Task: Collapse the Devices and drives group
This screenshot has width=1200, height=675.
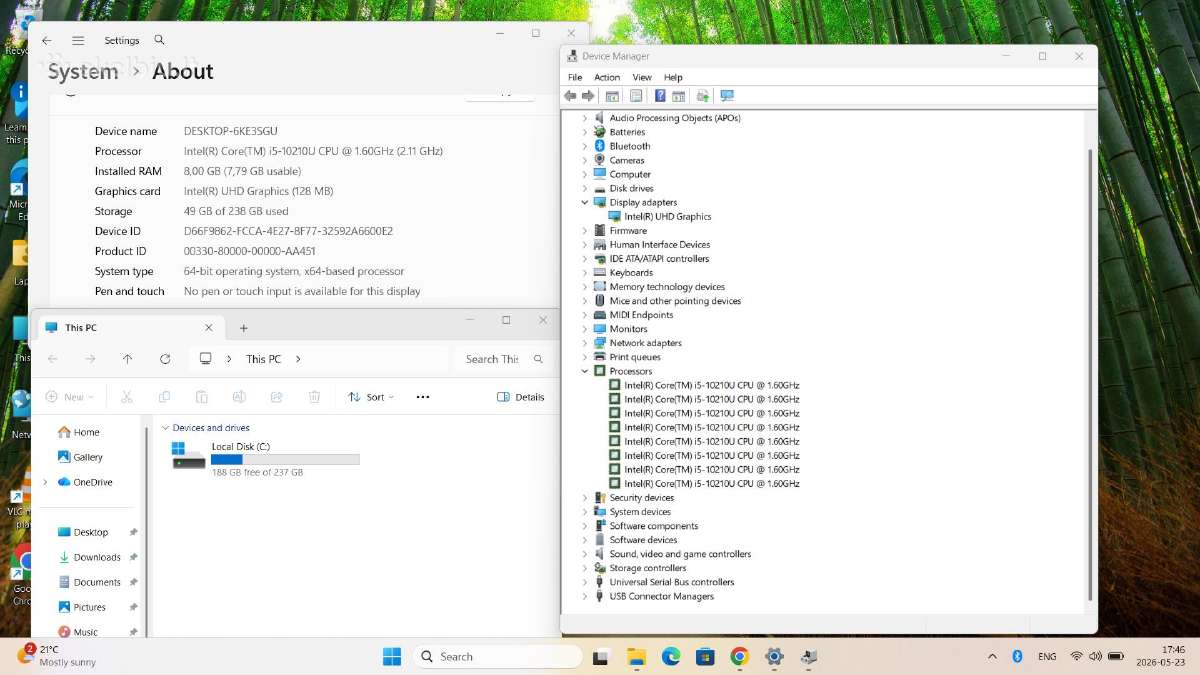Action: coord(165,428)
